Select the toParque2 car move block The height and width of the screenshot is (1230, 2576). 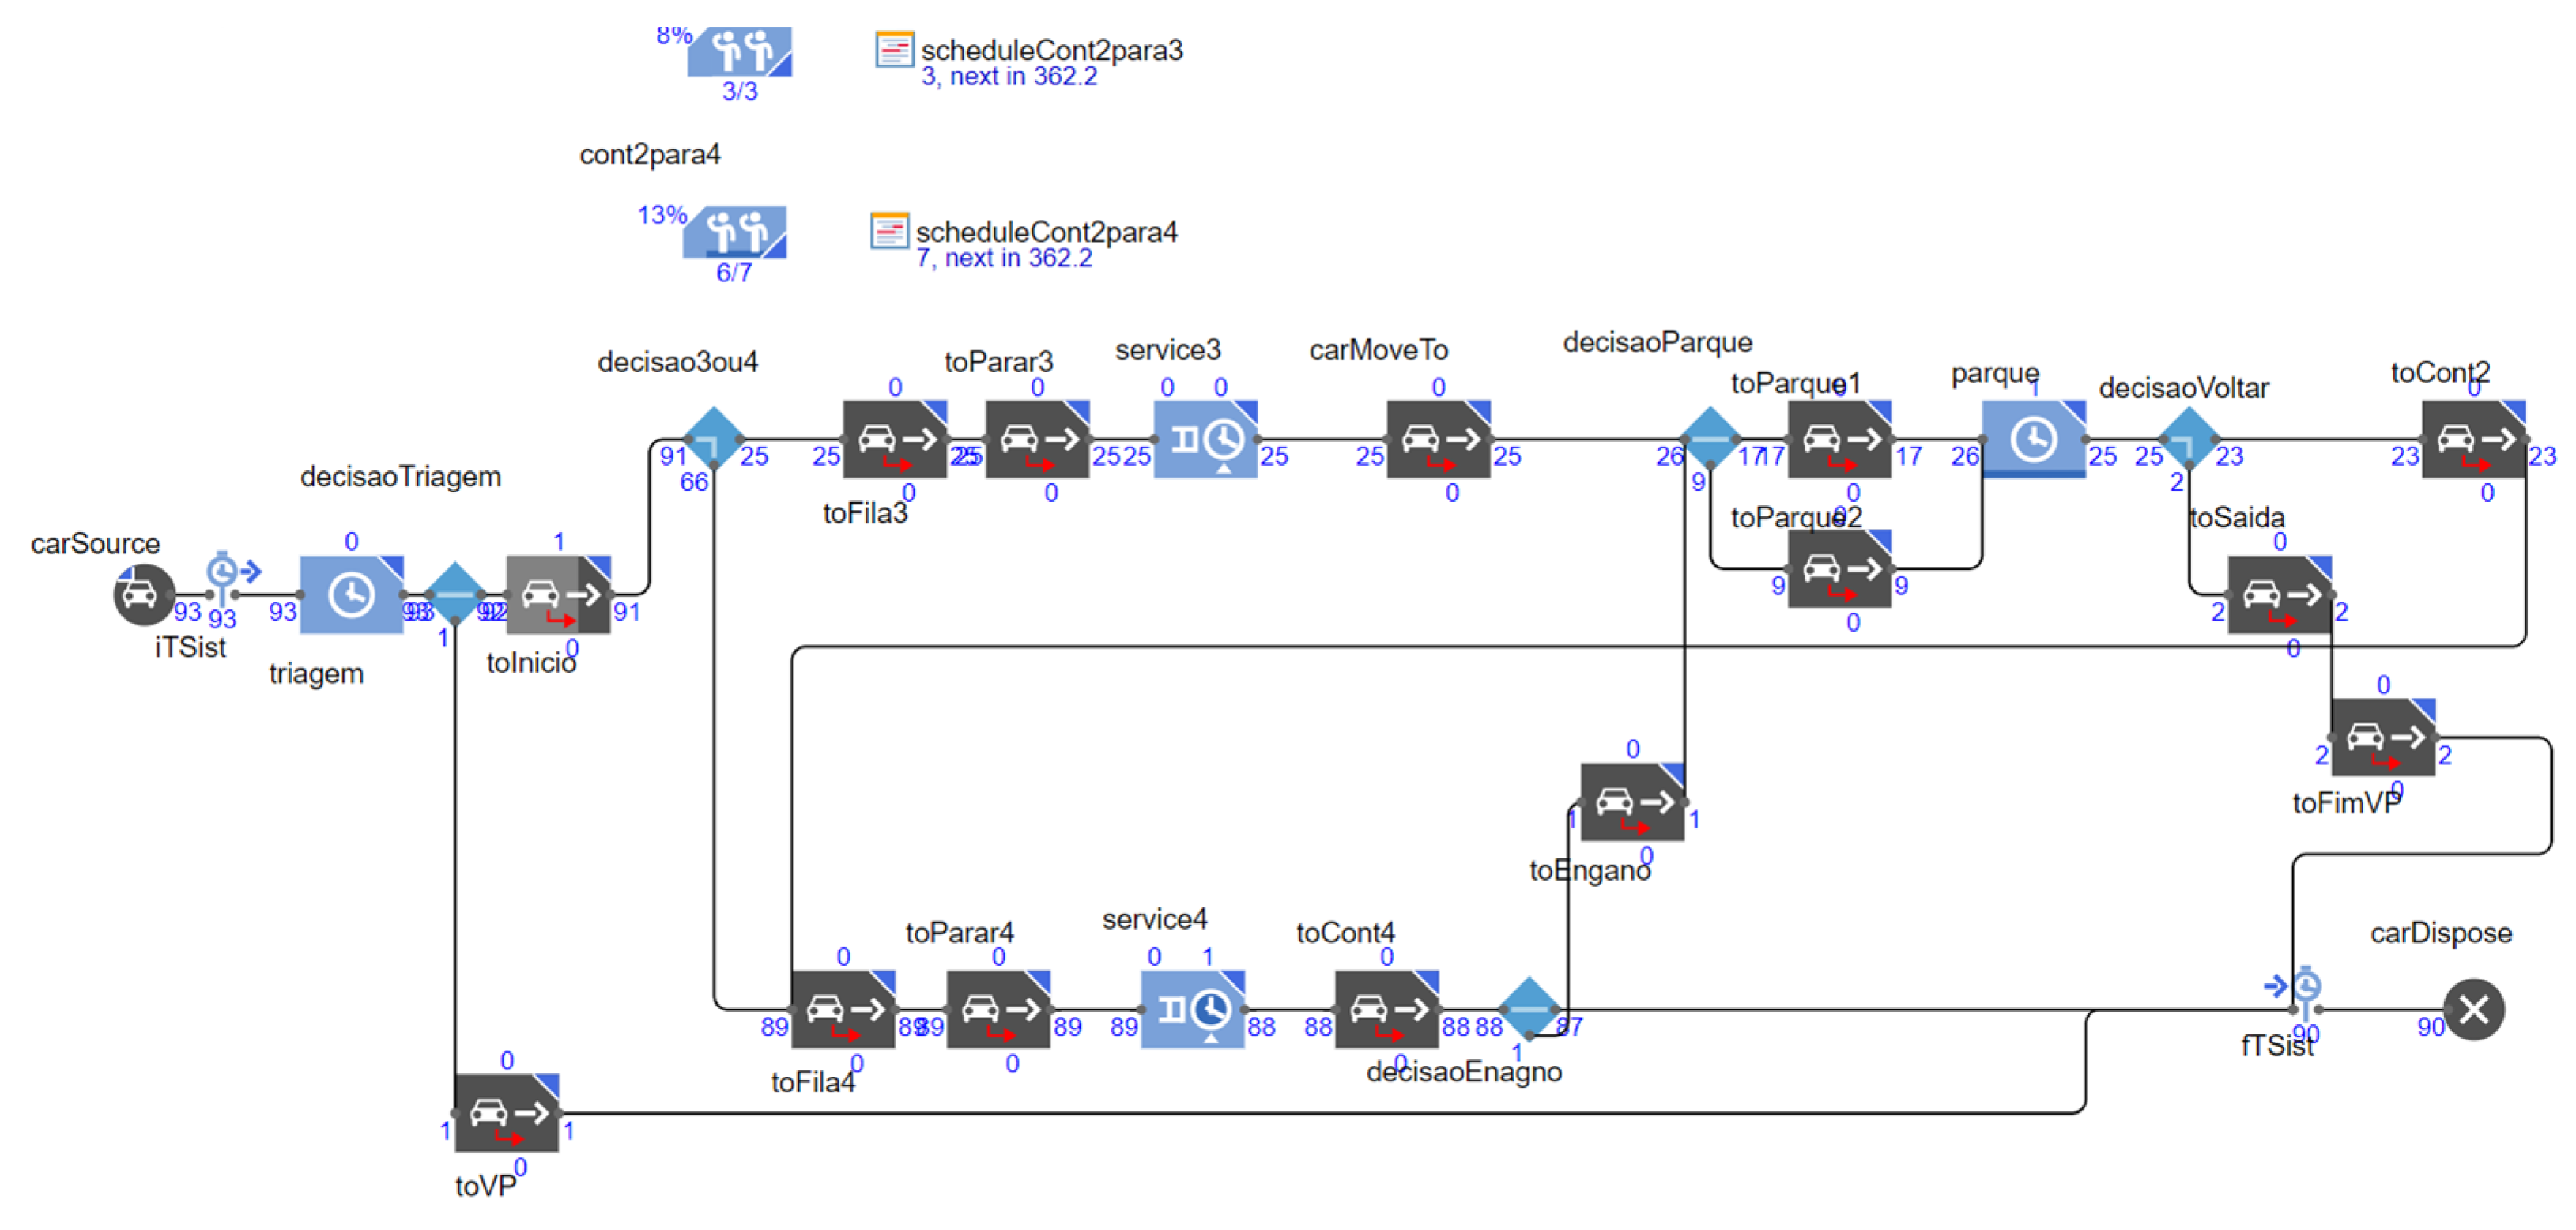coord(1839,568)
